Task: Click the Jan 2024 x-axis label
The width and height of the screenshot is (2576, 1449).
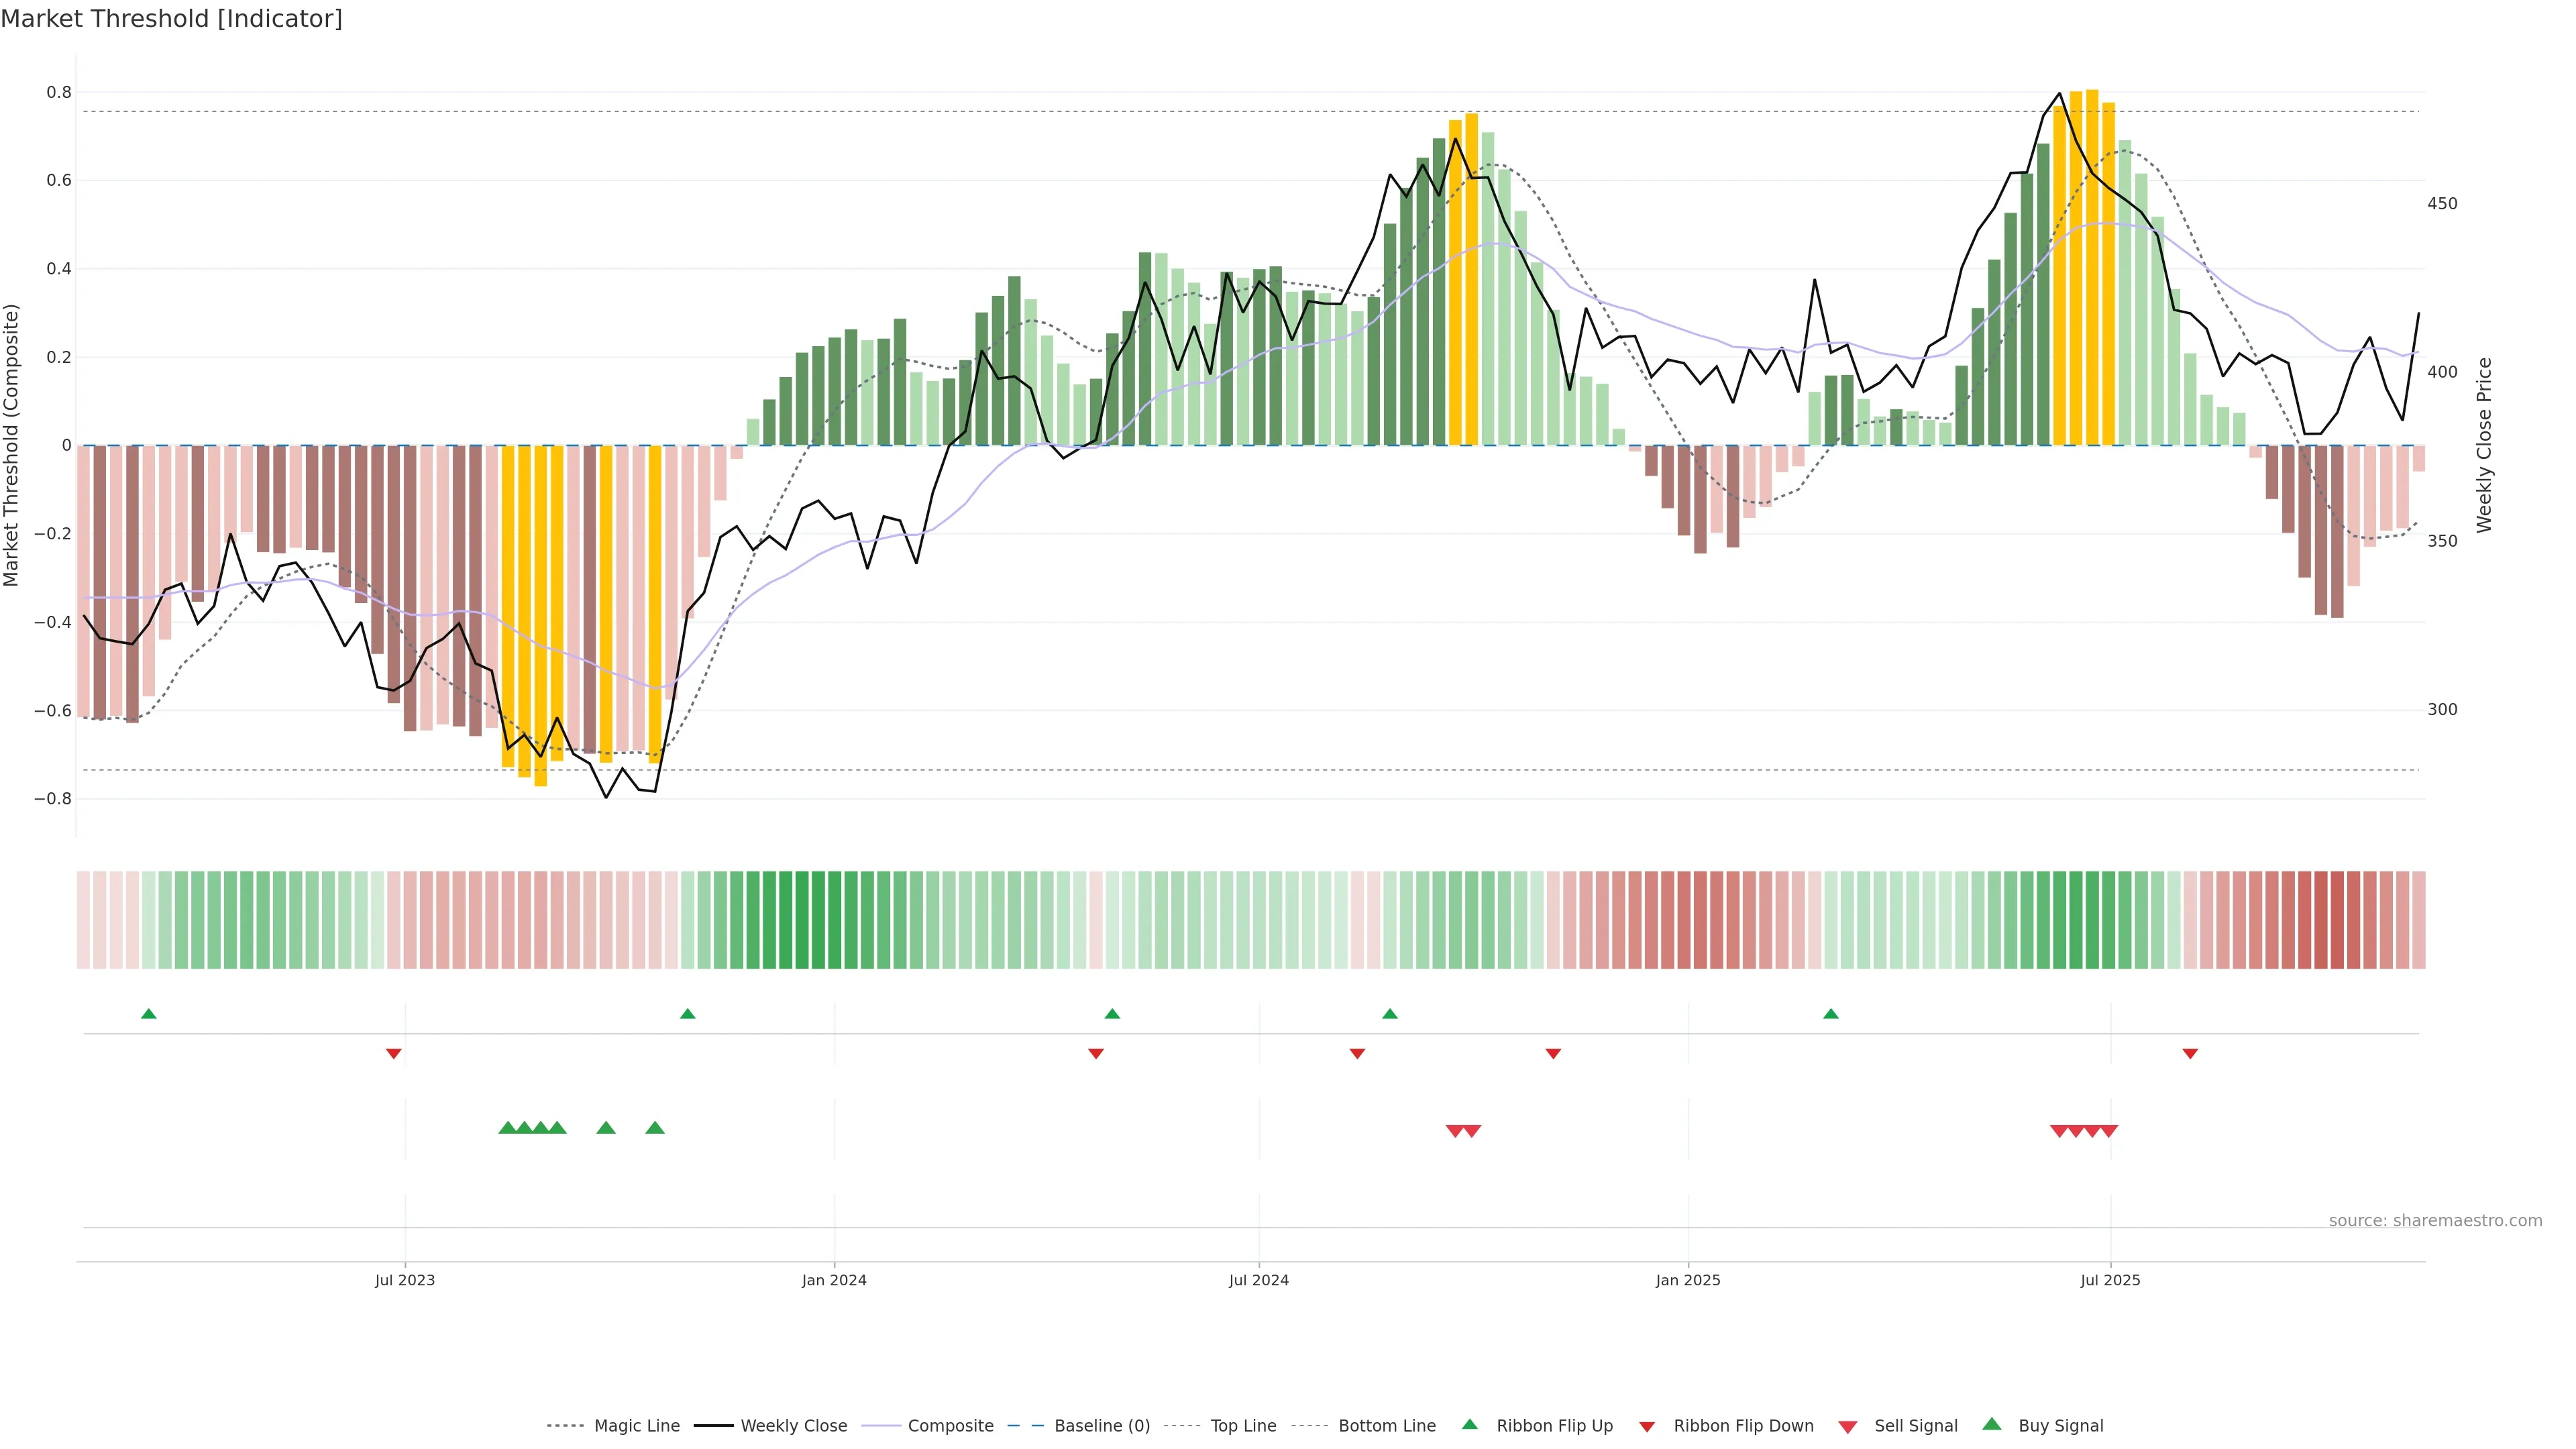Action: (834, 1280)
